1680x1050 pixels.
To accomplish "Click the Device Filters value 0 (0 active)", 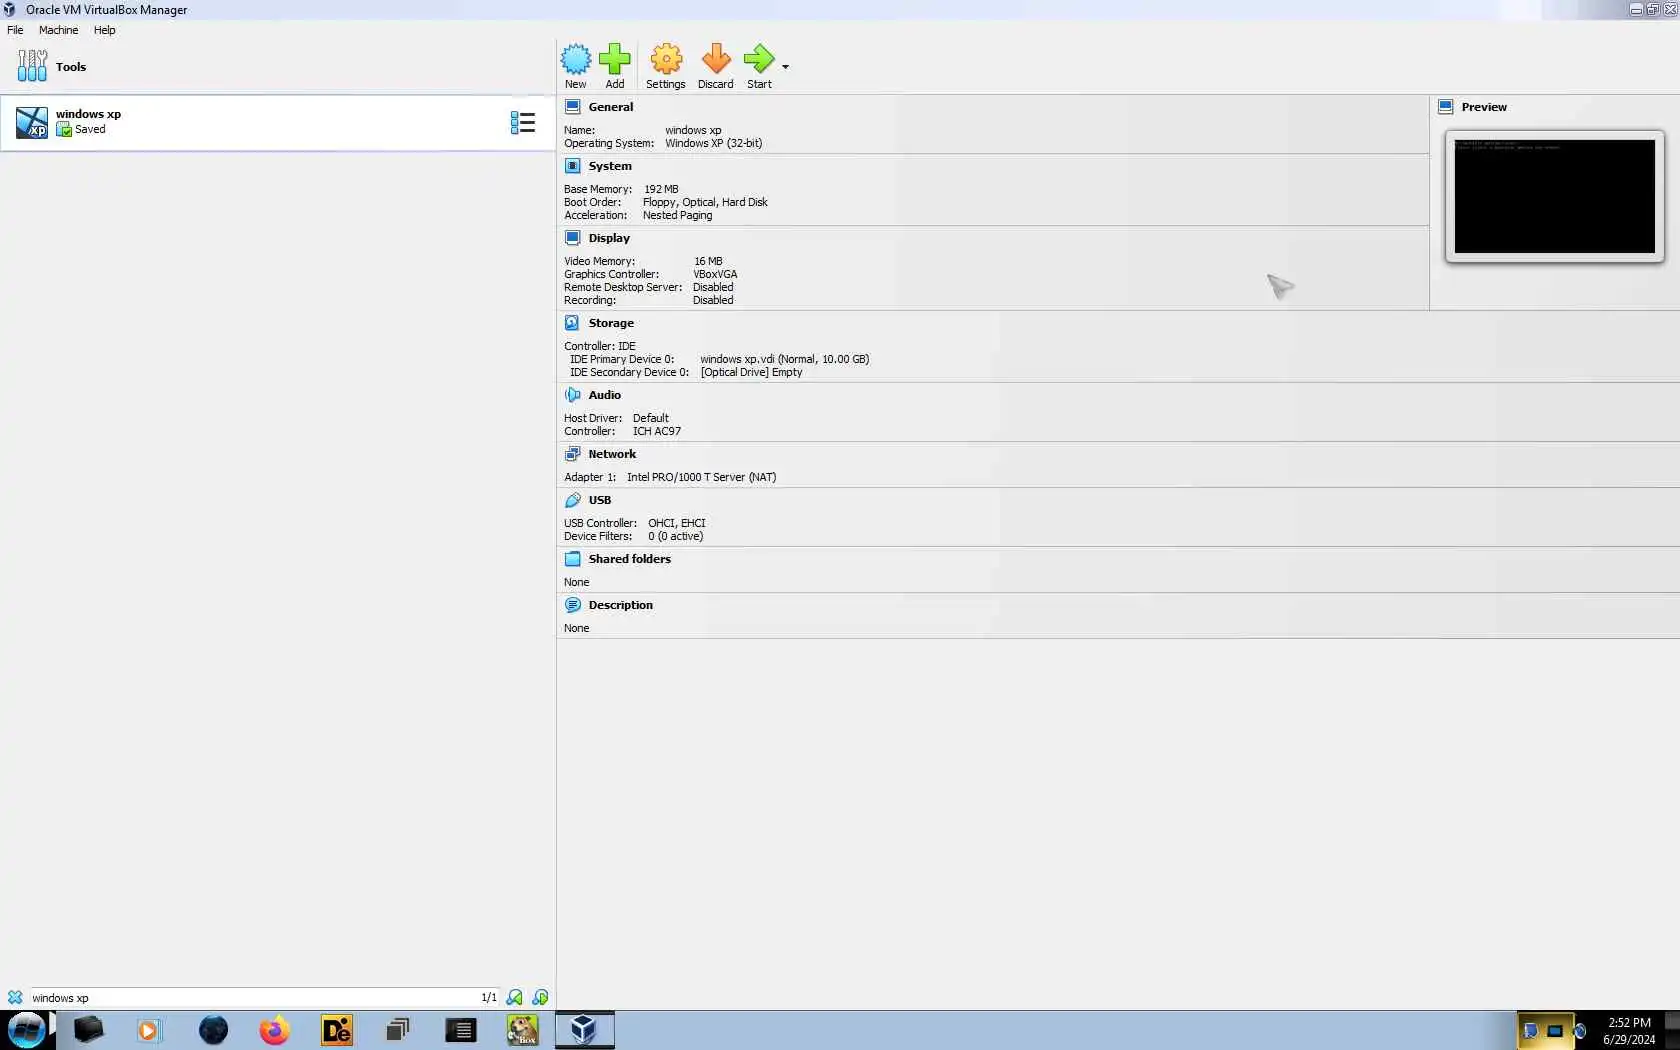I will pos(676,536).
